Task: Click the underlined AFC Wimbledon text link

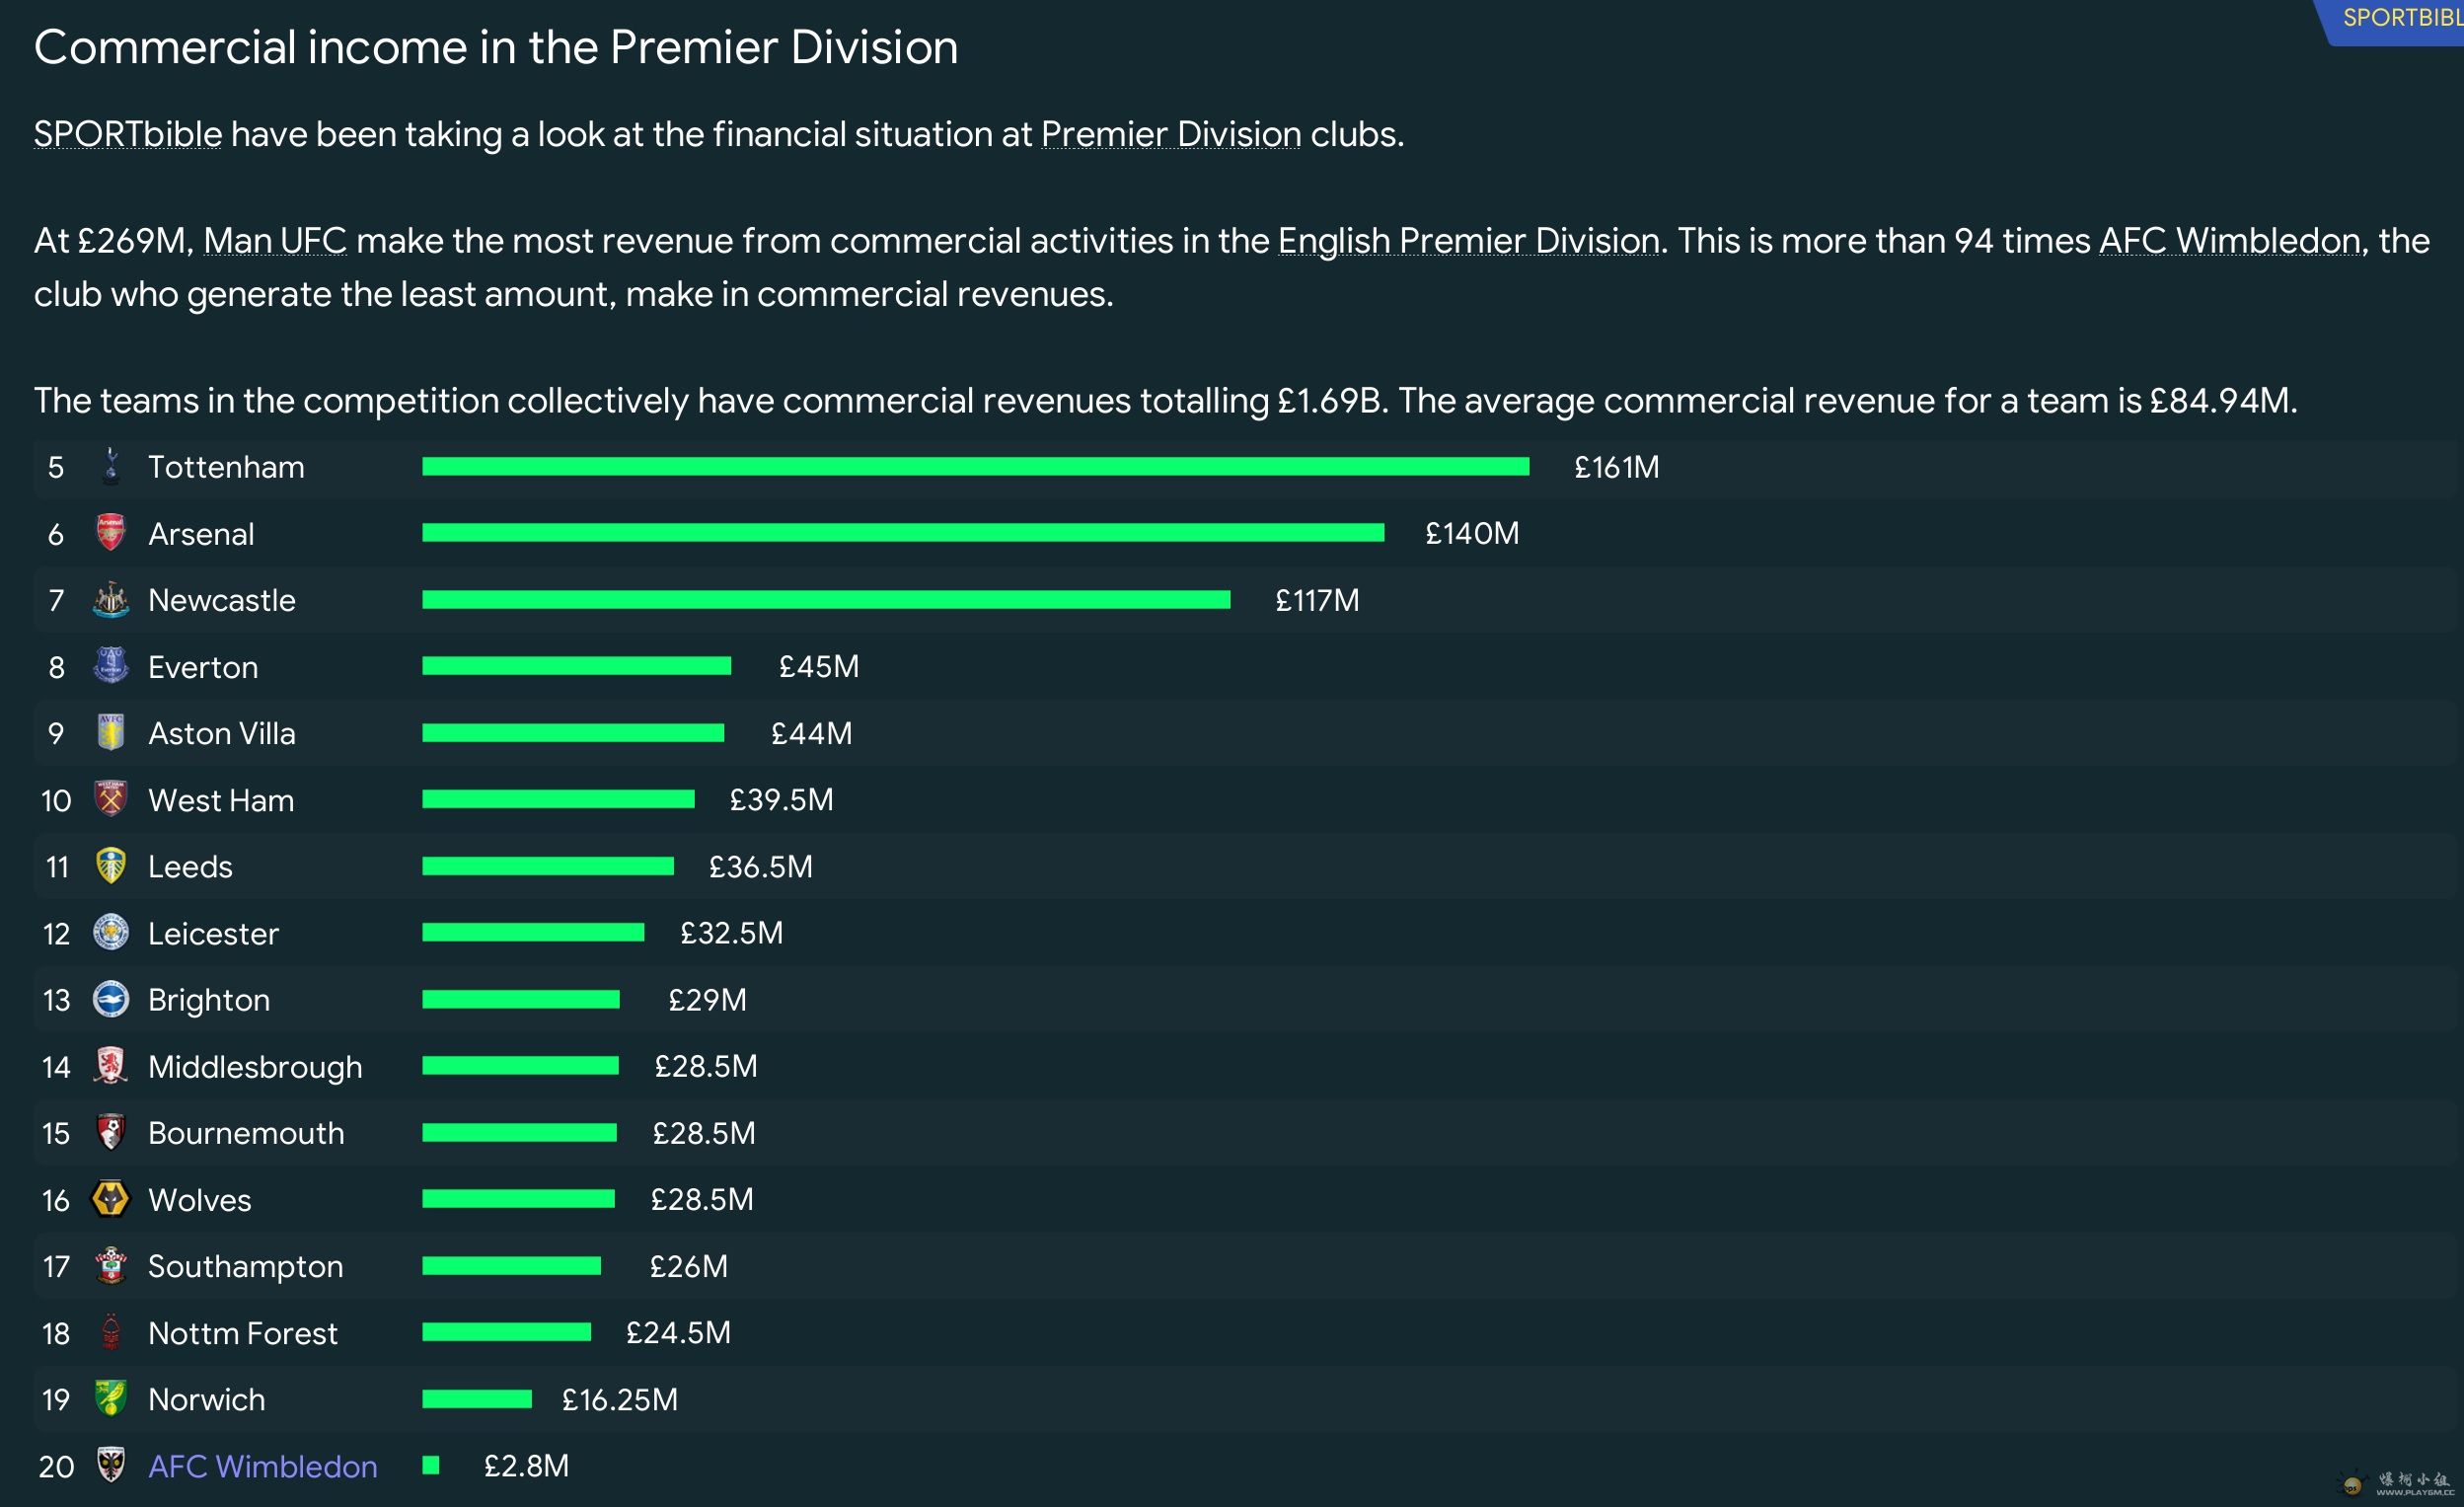Action: (2229, 241)
